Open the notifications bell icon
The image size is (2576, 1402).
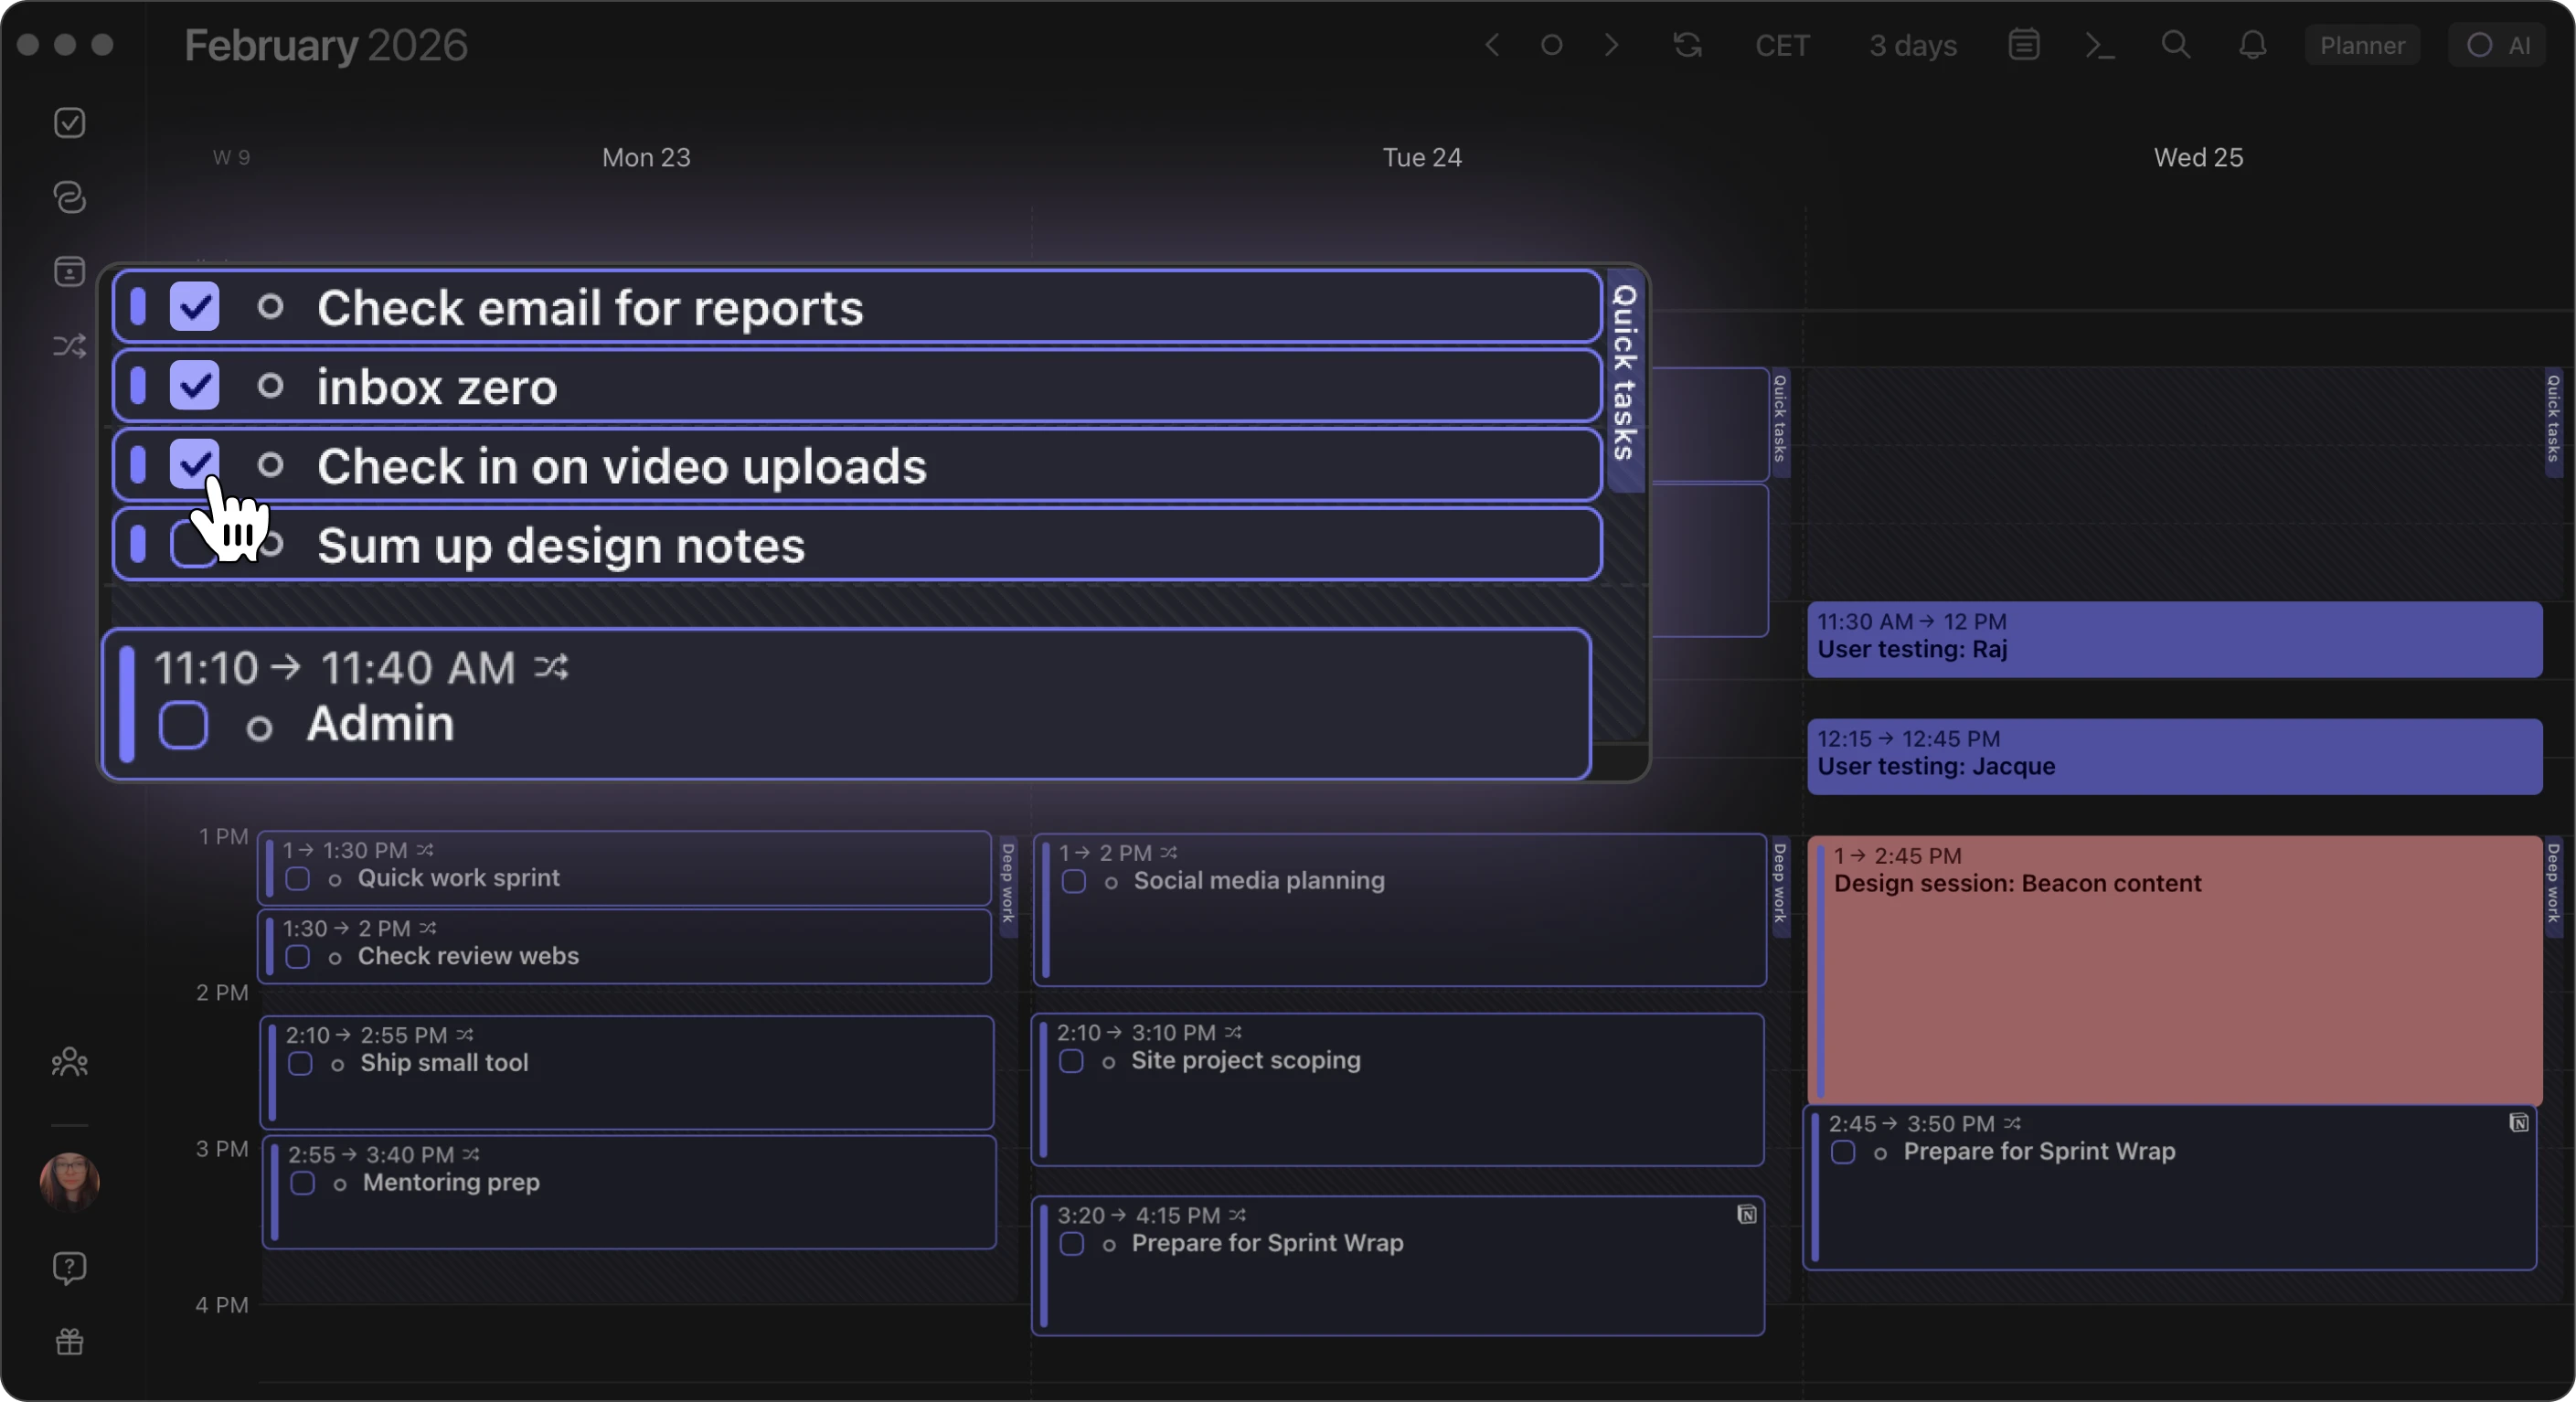pyautogui.click(x=2252, y=45)
